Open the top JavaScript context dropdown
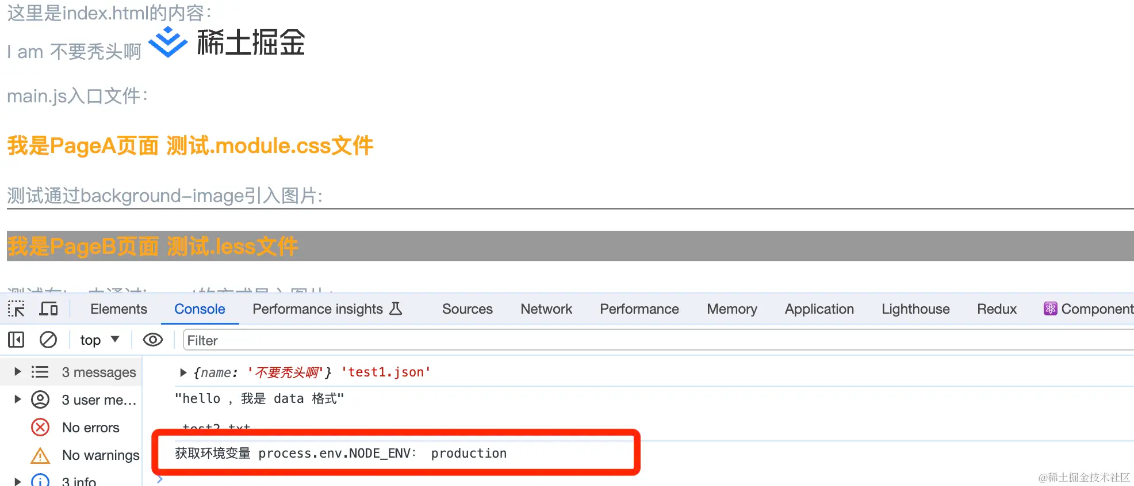 [100, 340]
